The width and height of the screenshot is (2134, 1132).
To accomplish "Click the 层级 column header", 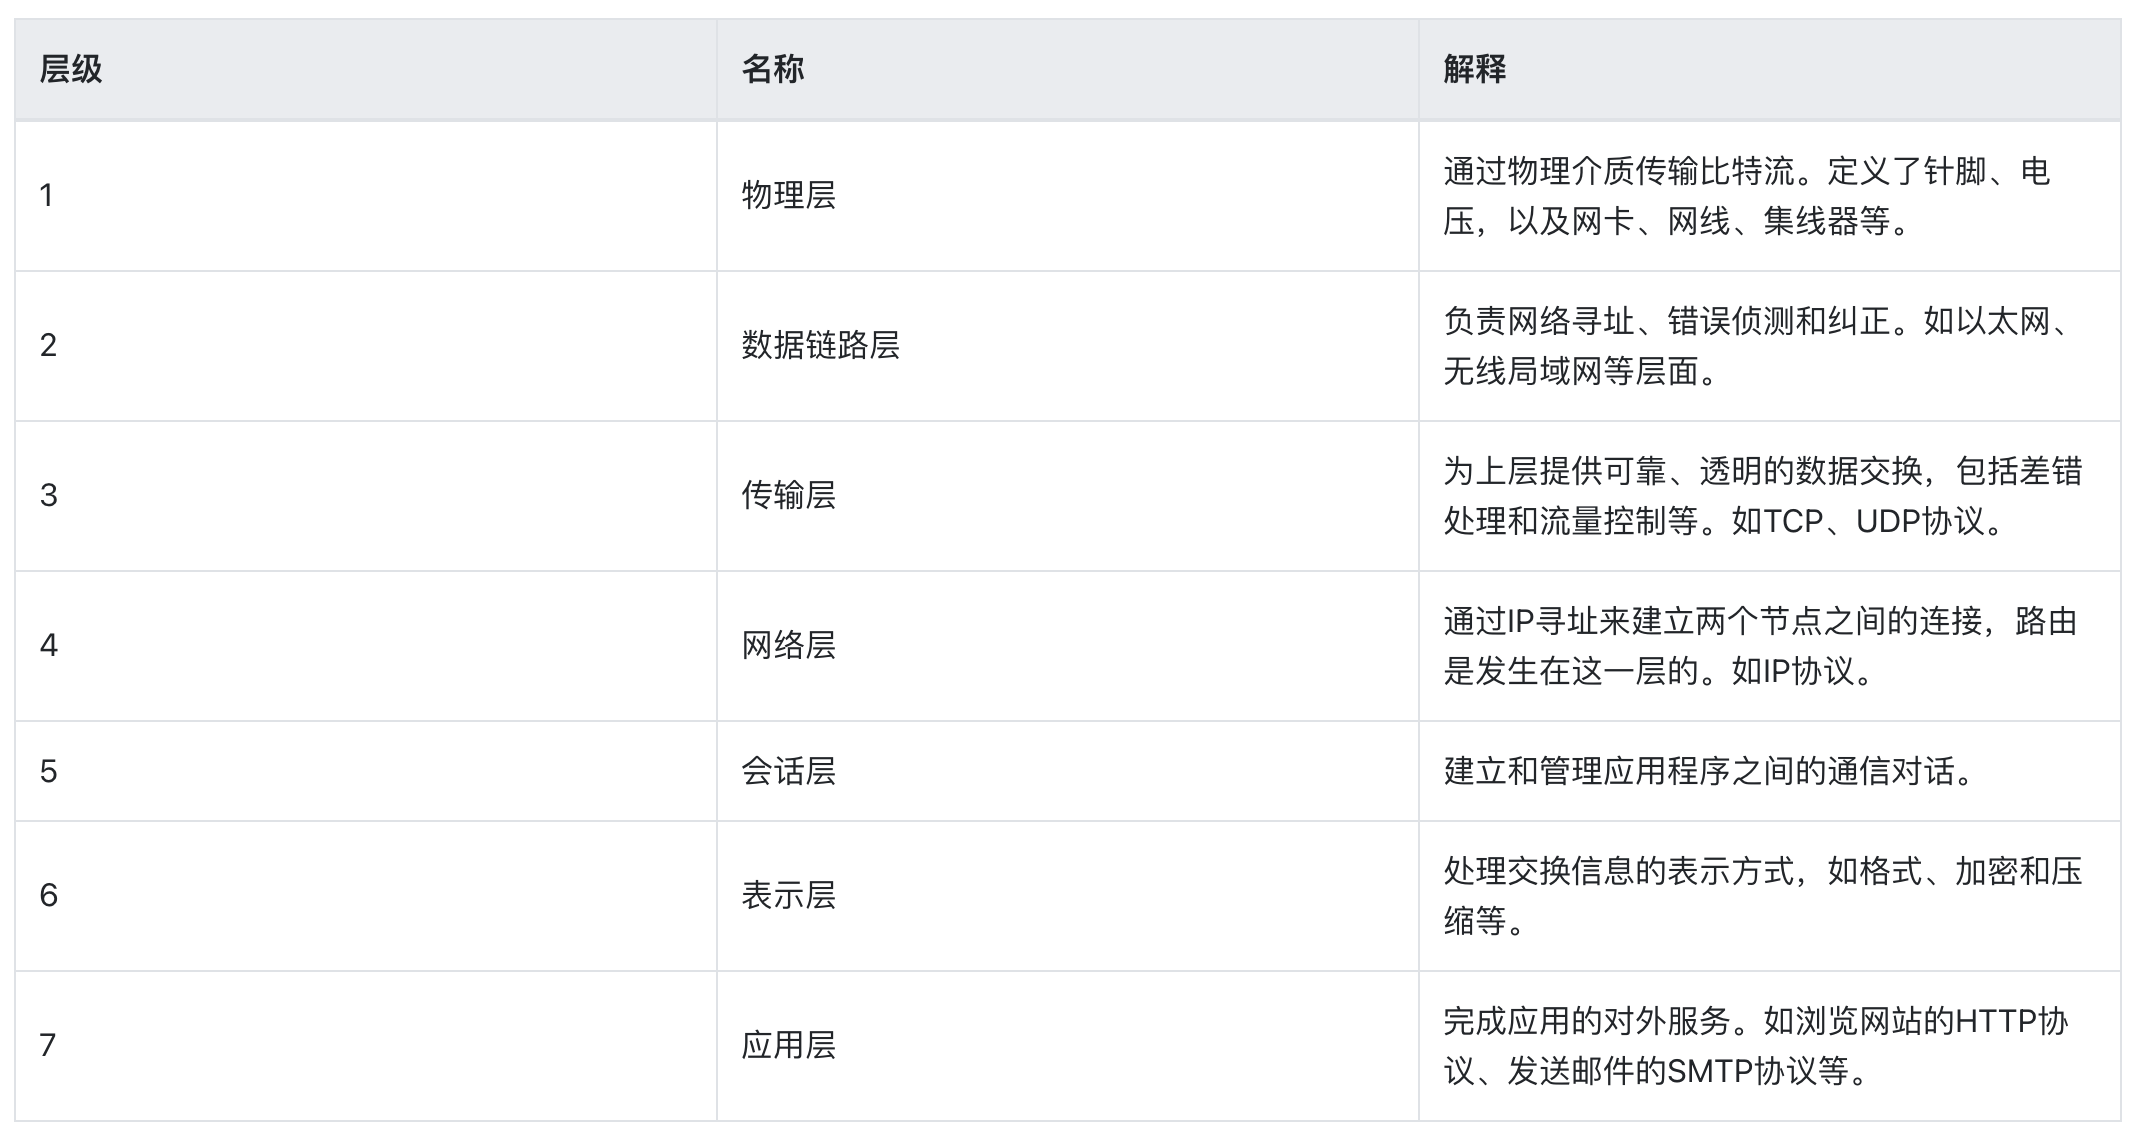I will click(71, 69).
